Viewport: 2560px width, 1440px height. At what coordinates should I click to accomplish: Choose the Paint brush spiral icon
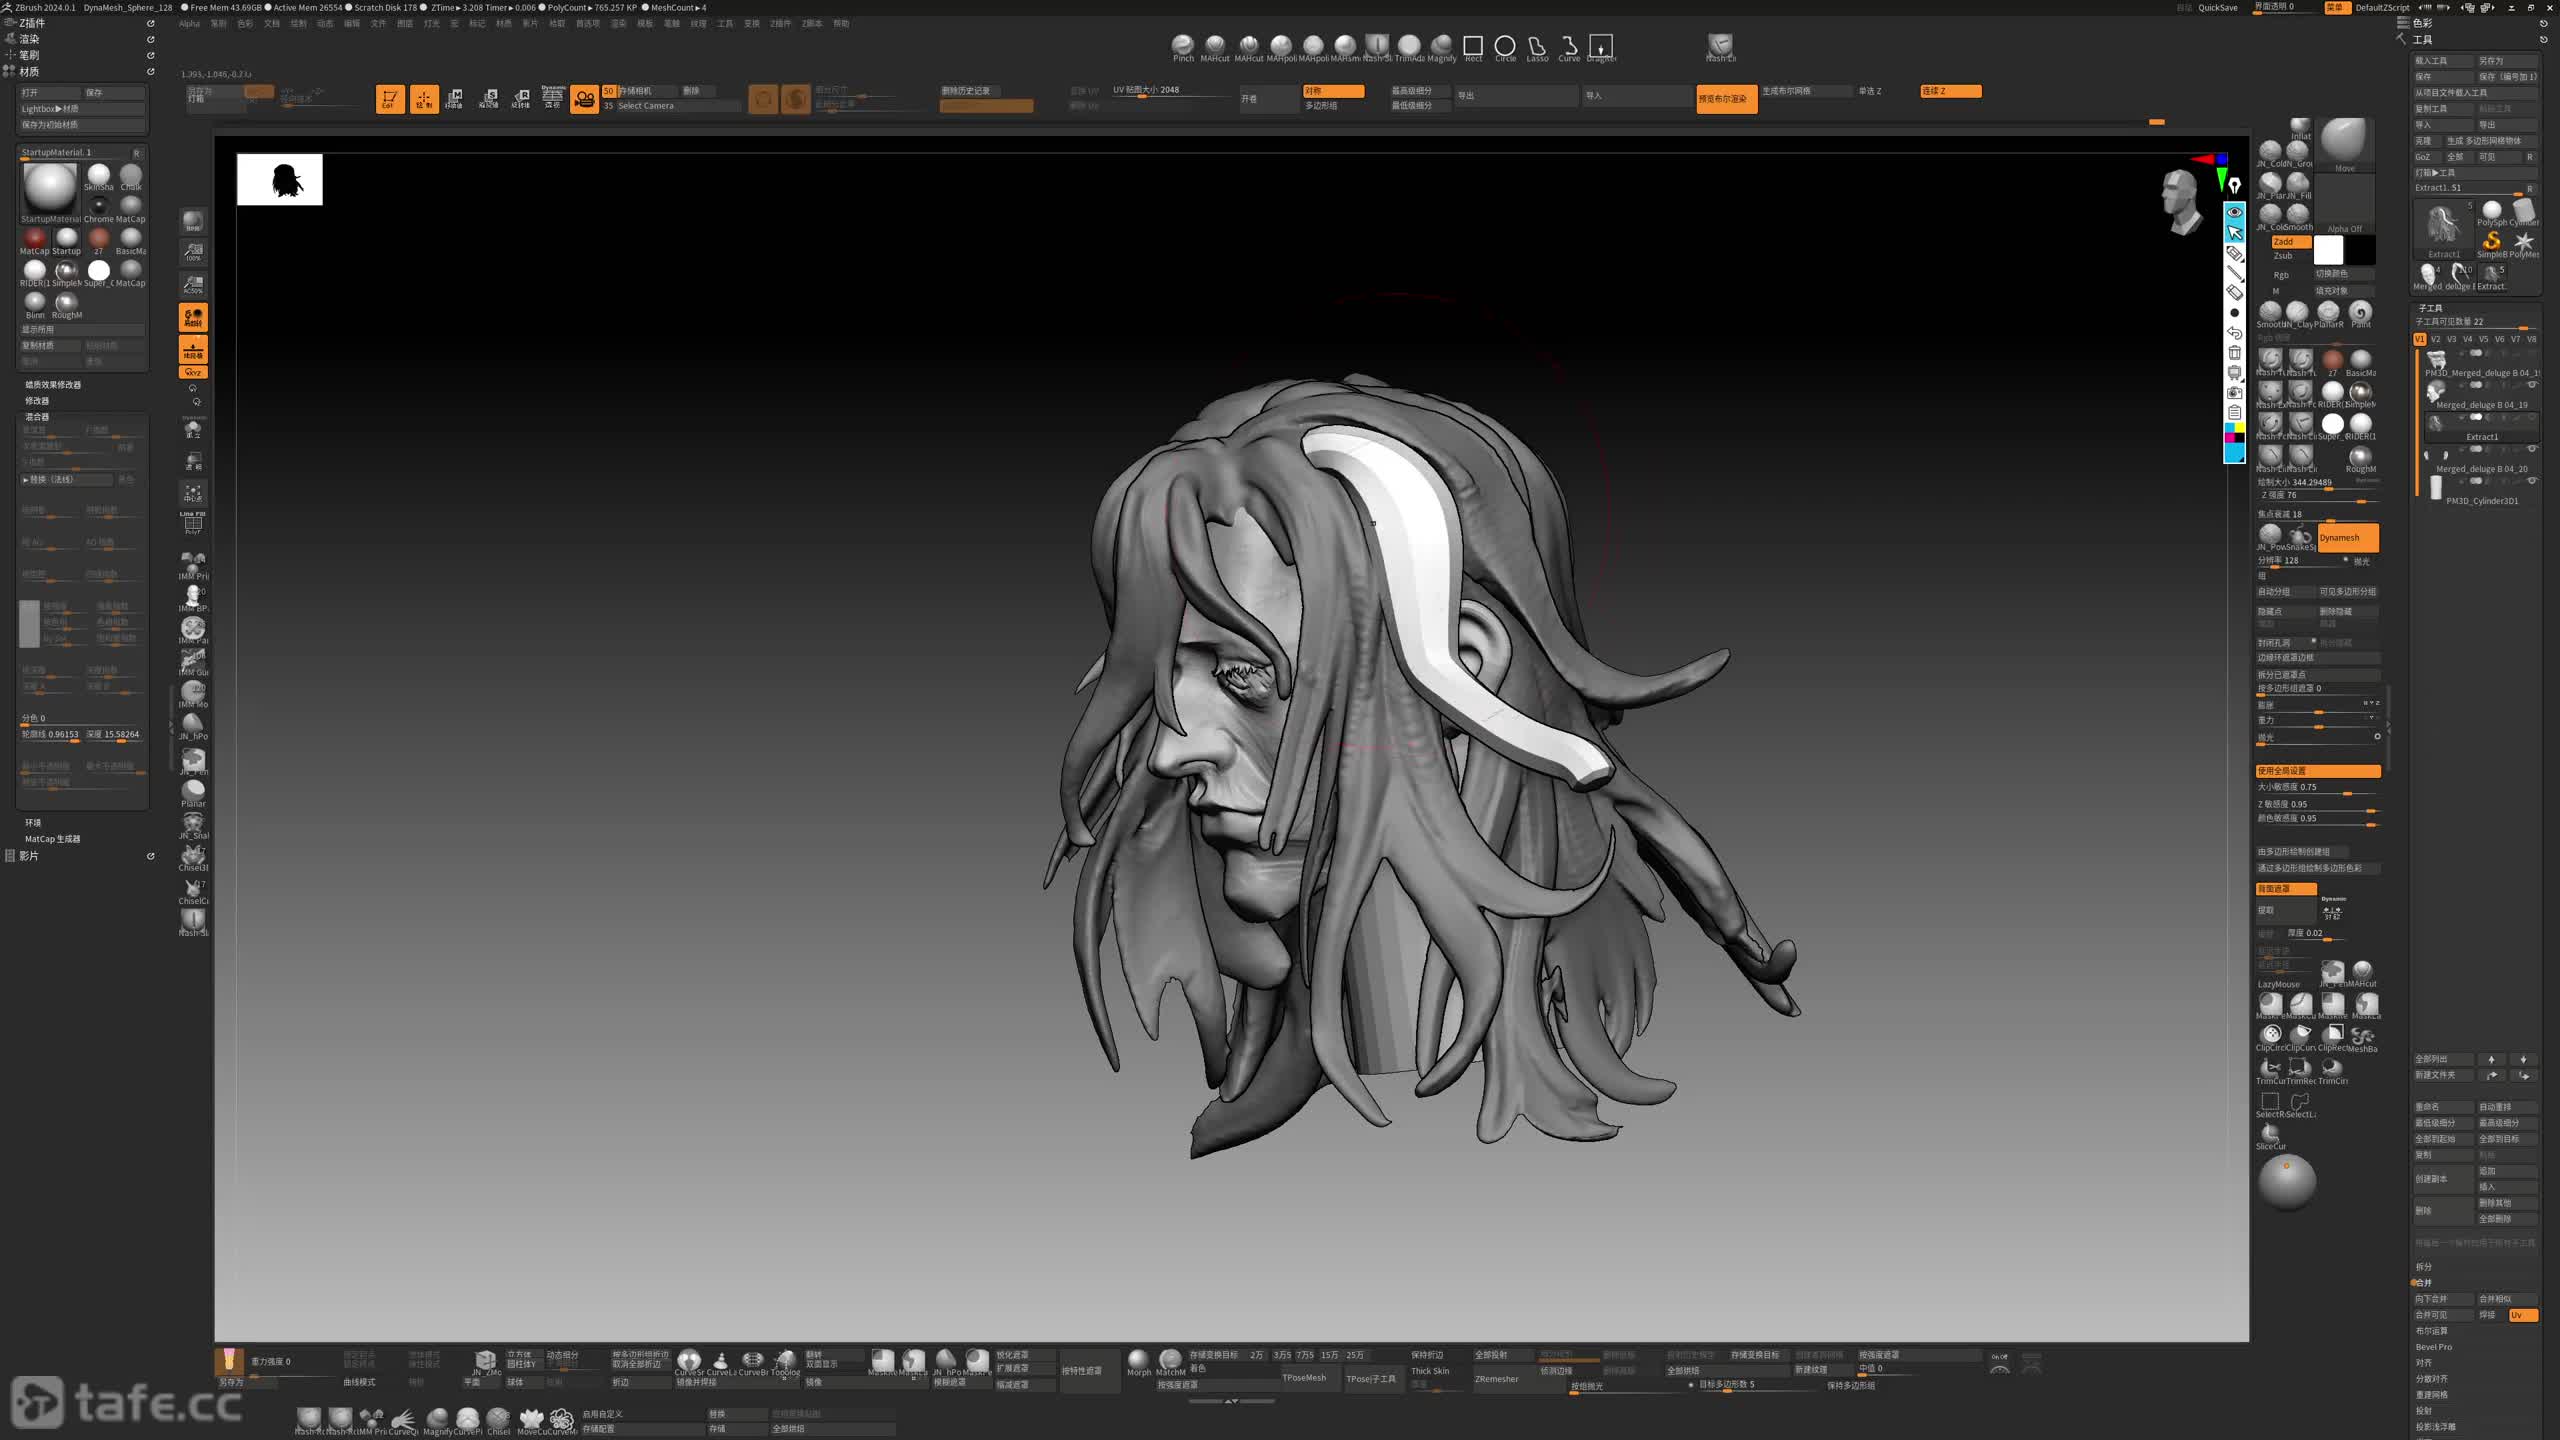tap(2360, 312)
